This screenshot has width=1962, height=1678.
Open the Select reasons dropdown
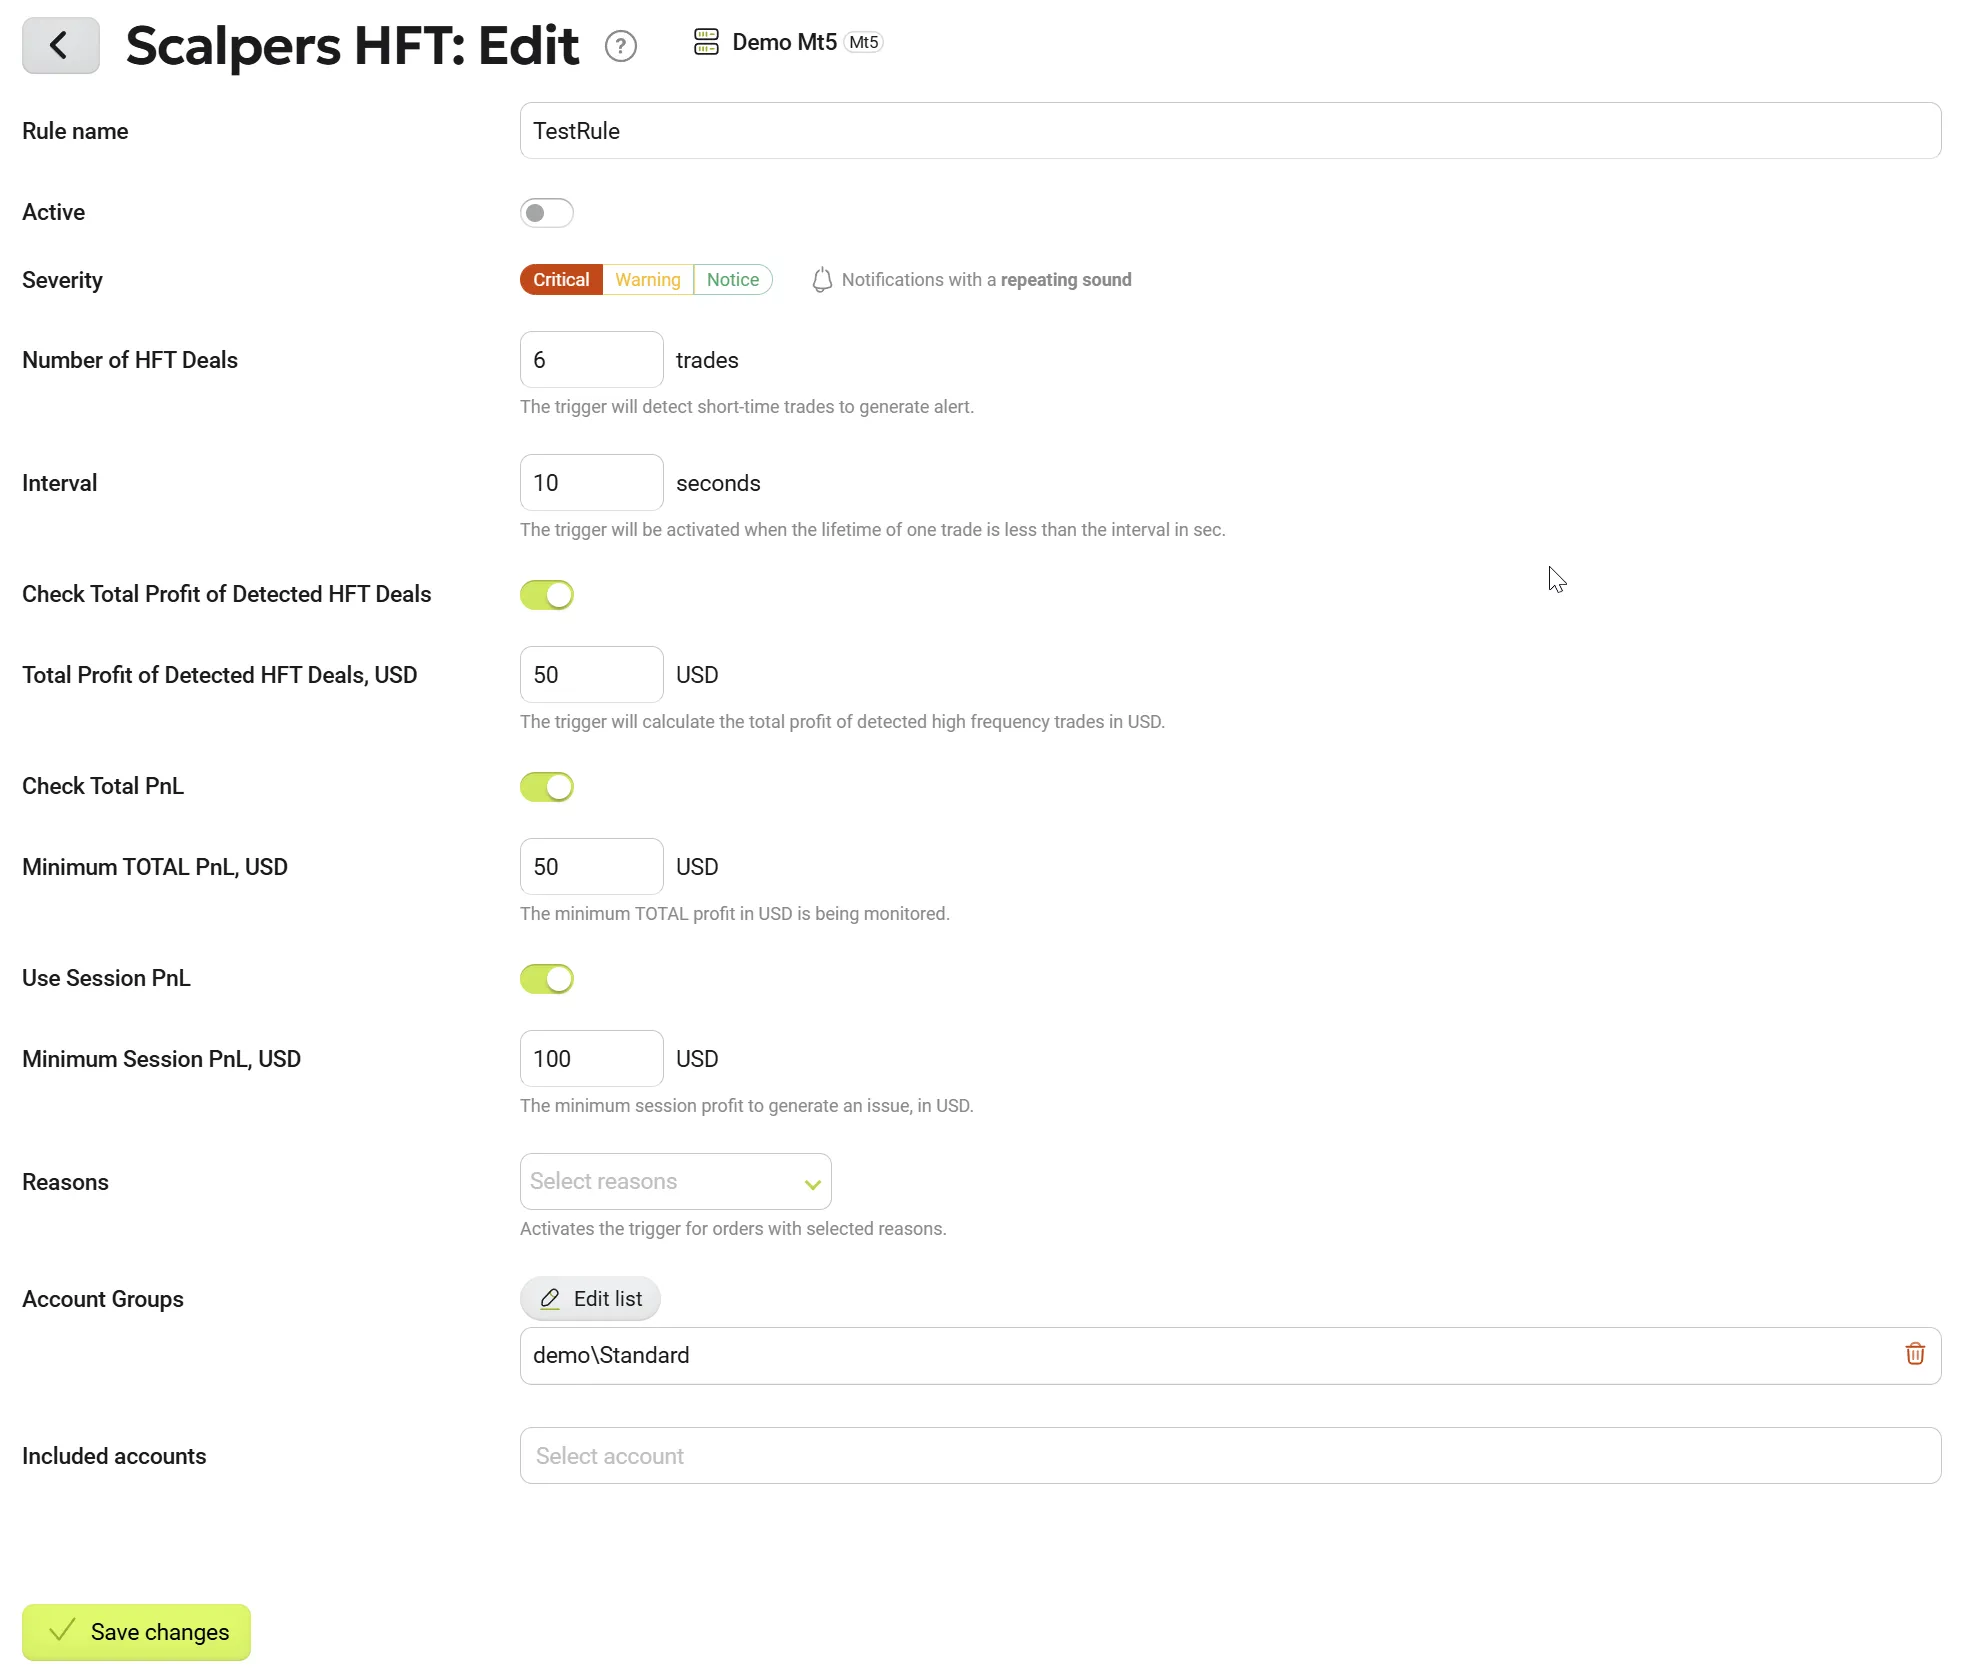(x=676, y=1182)
